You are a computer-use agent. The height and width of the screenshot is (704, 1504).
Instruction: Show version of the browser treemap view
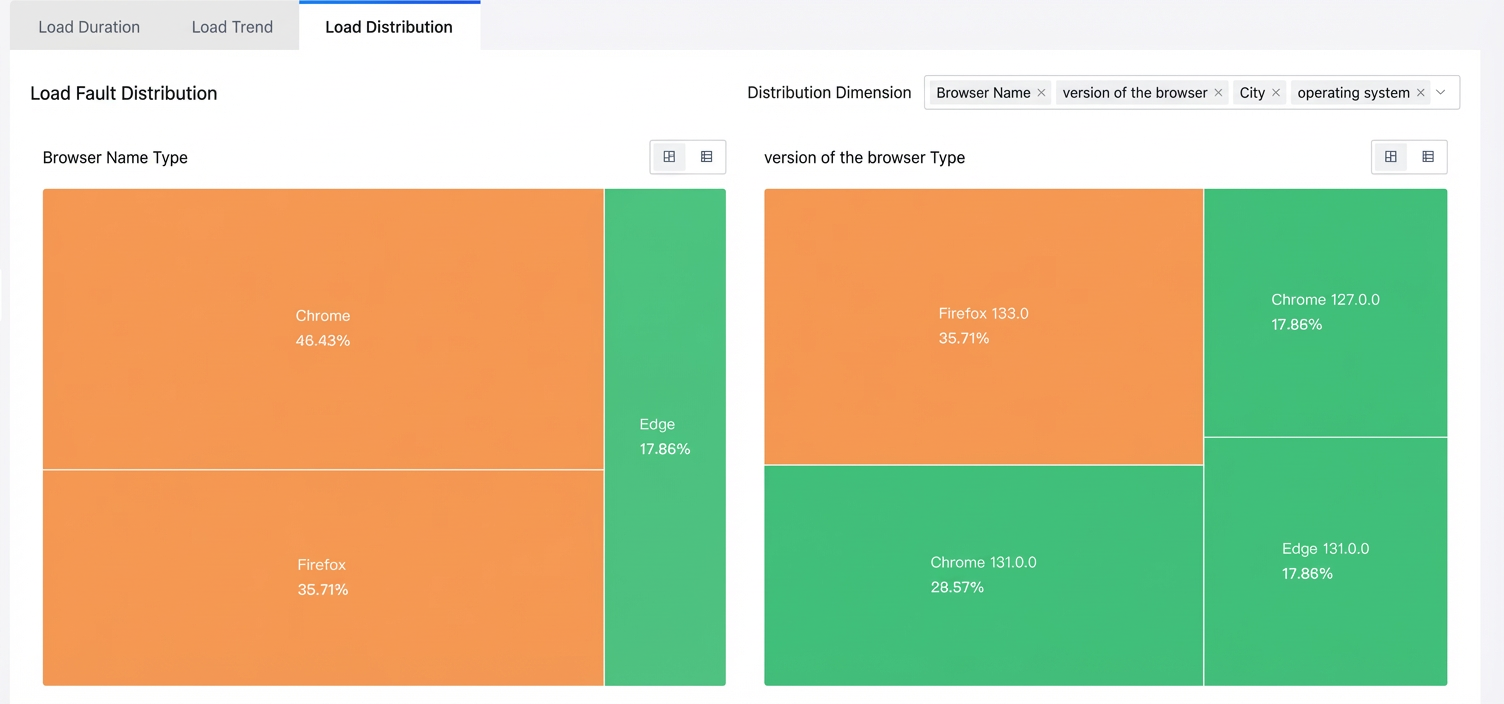tap(1390, 157)
